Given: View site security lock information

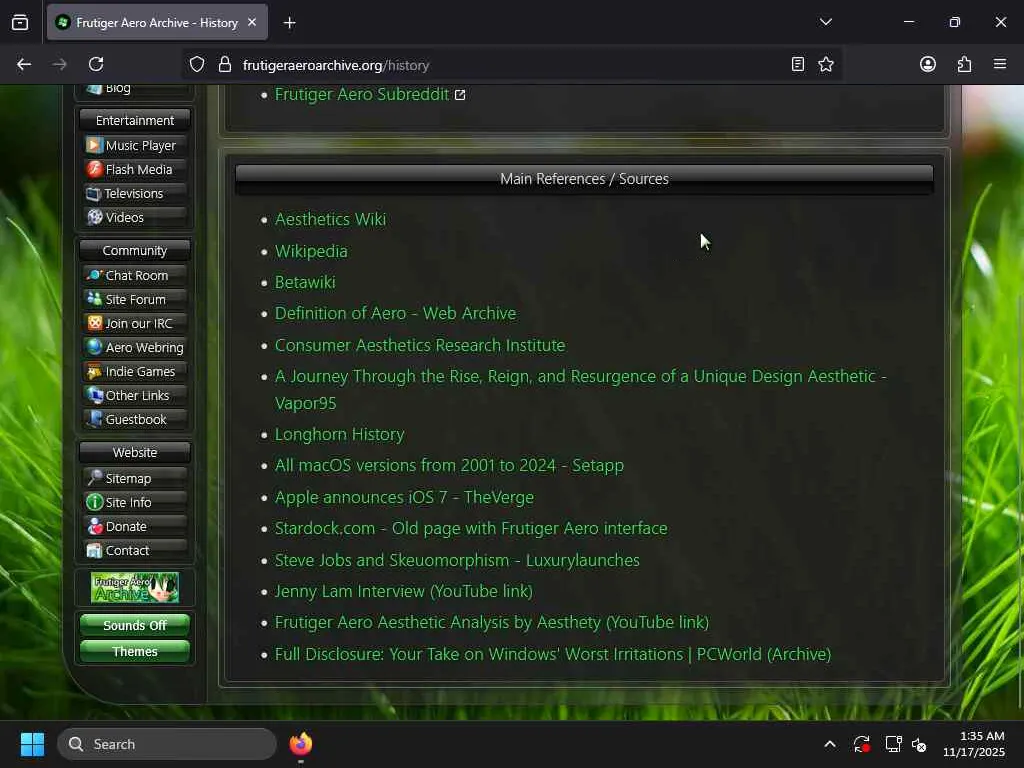Looking at the screenshot, I should pyautogui.click(x=225, y=64).
